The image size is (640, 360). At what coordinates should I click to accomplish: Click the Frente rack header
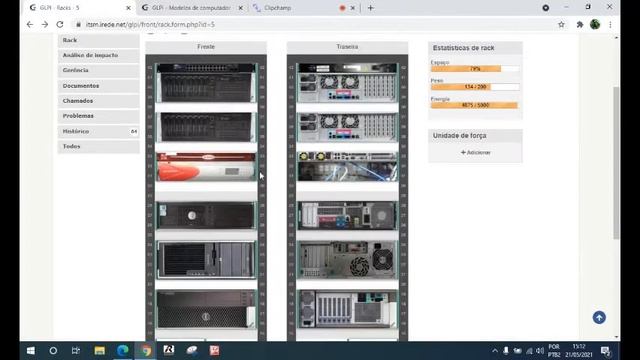206,47
